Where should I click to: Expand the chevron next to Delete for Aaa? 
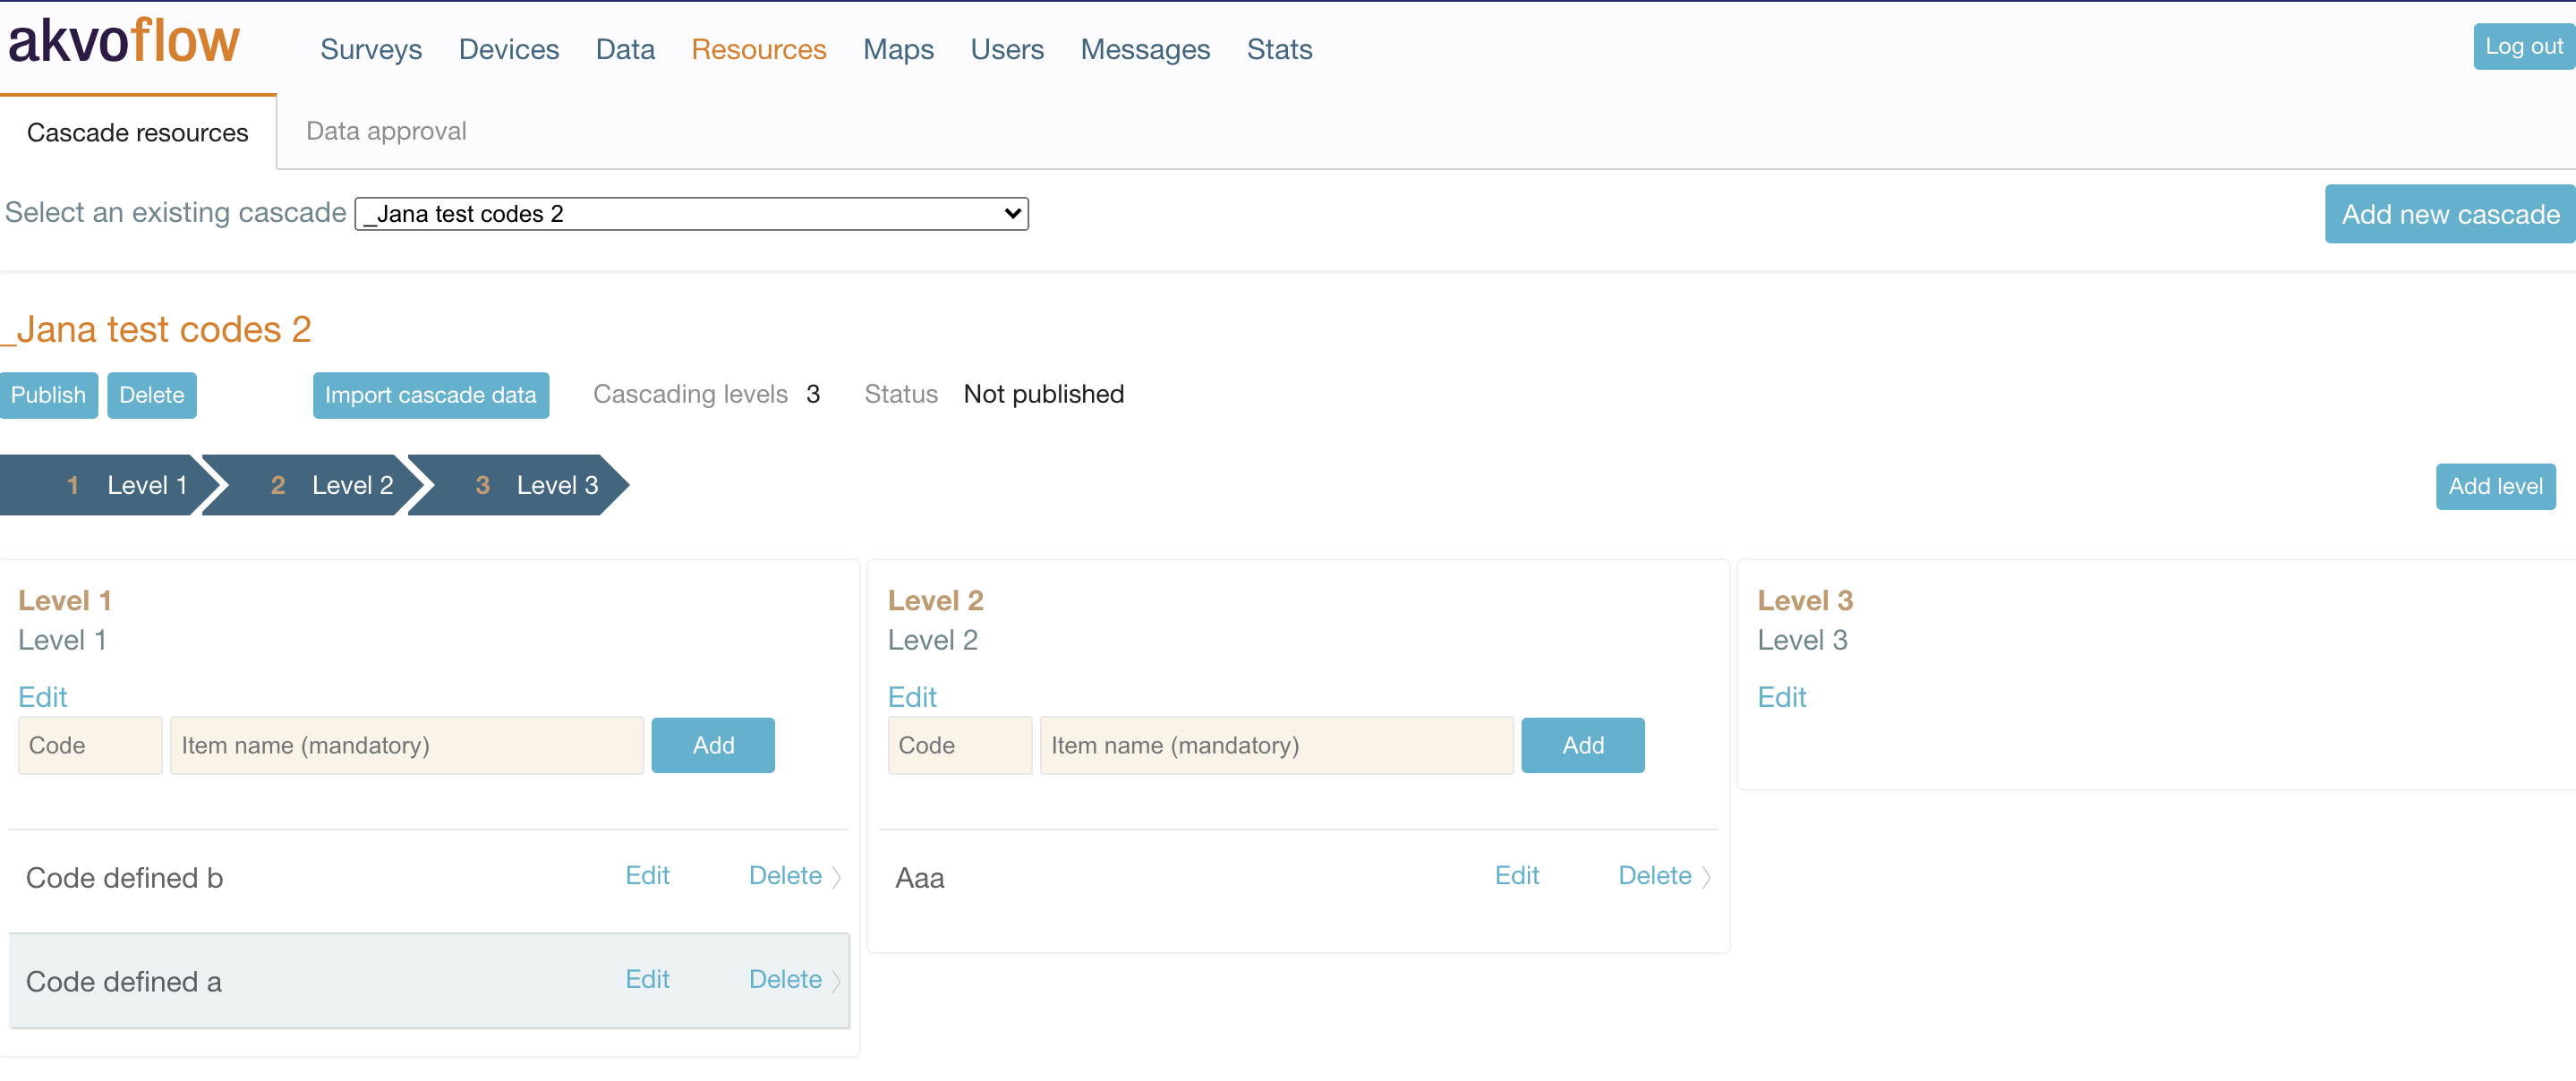pyautogui.click(x=1707, y=876)
